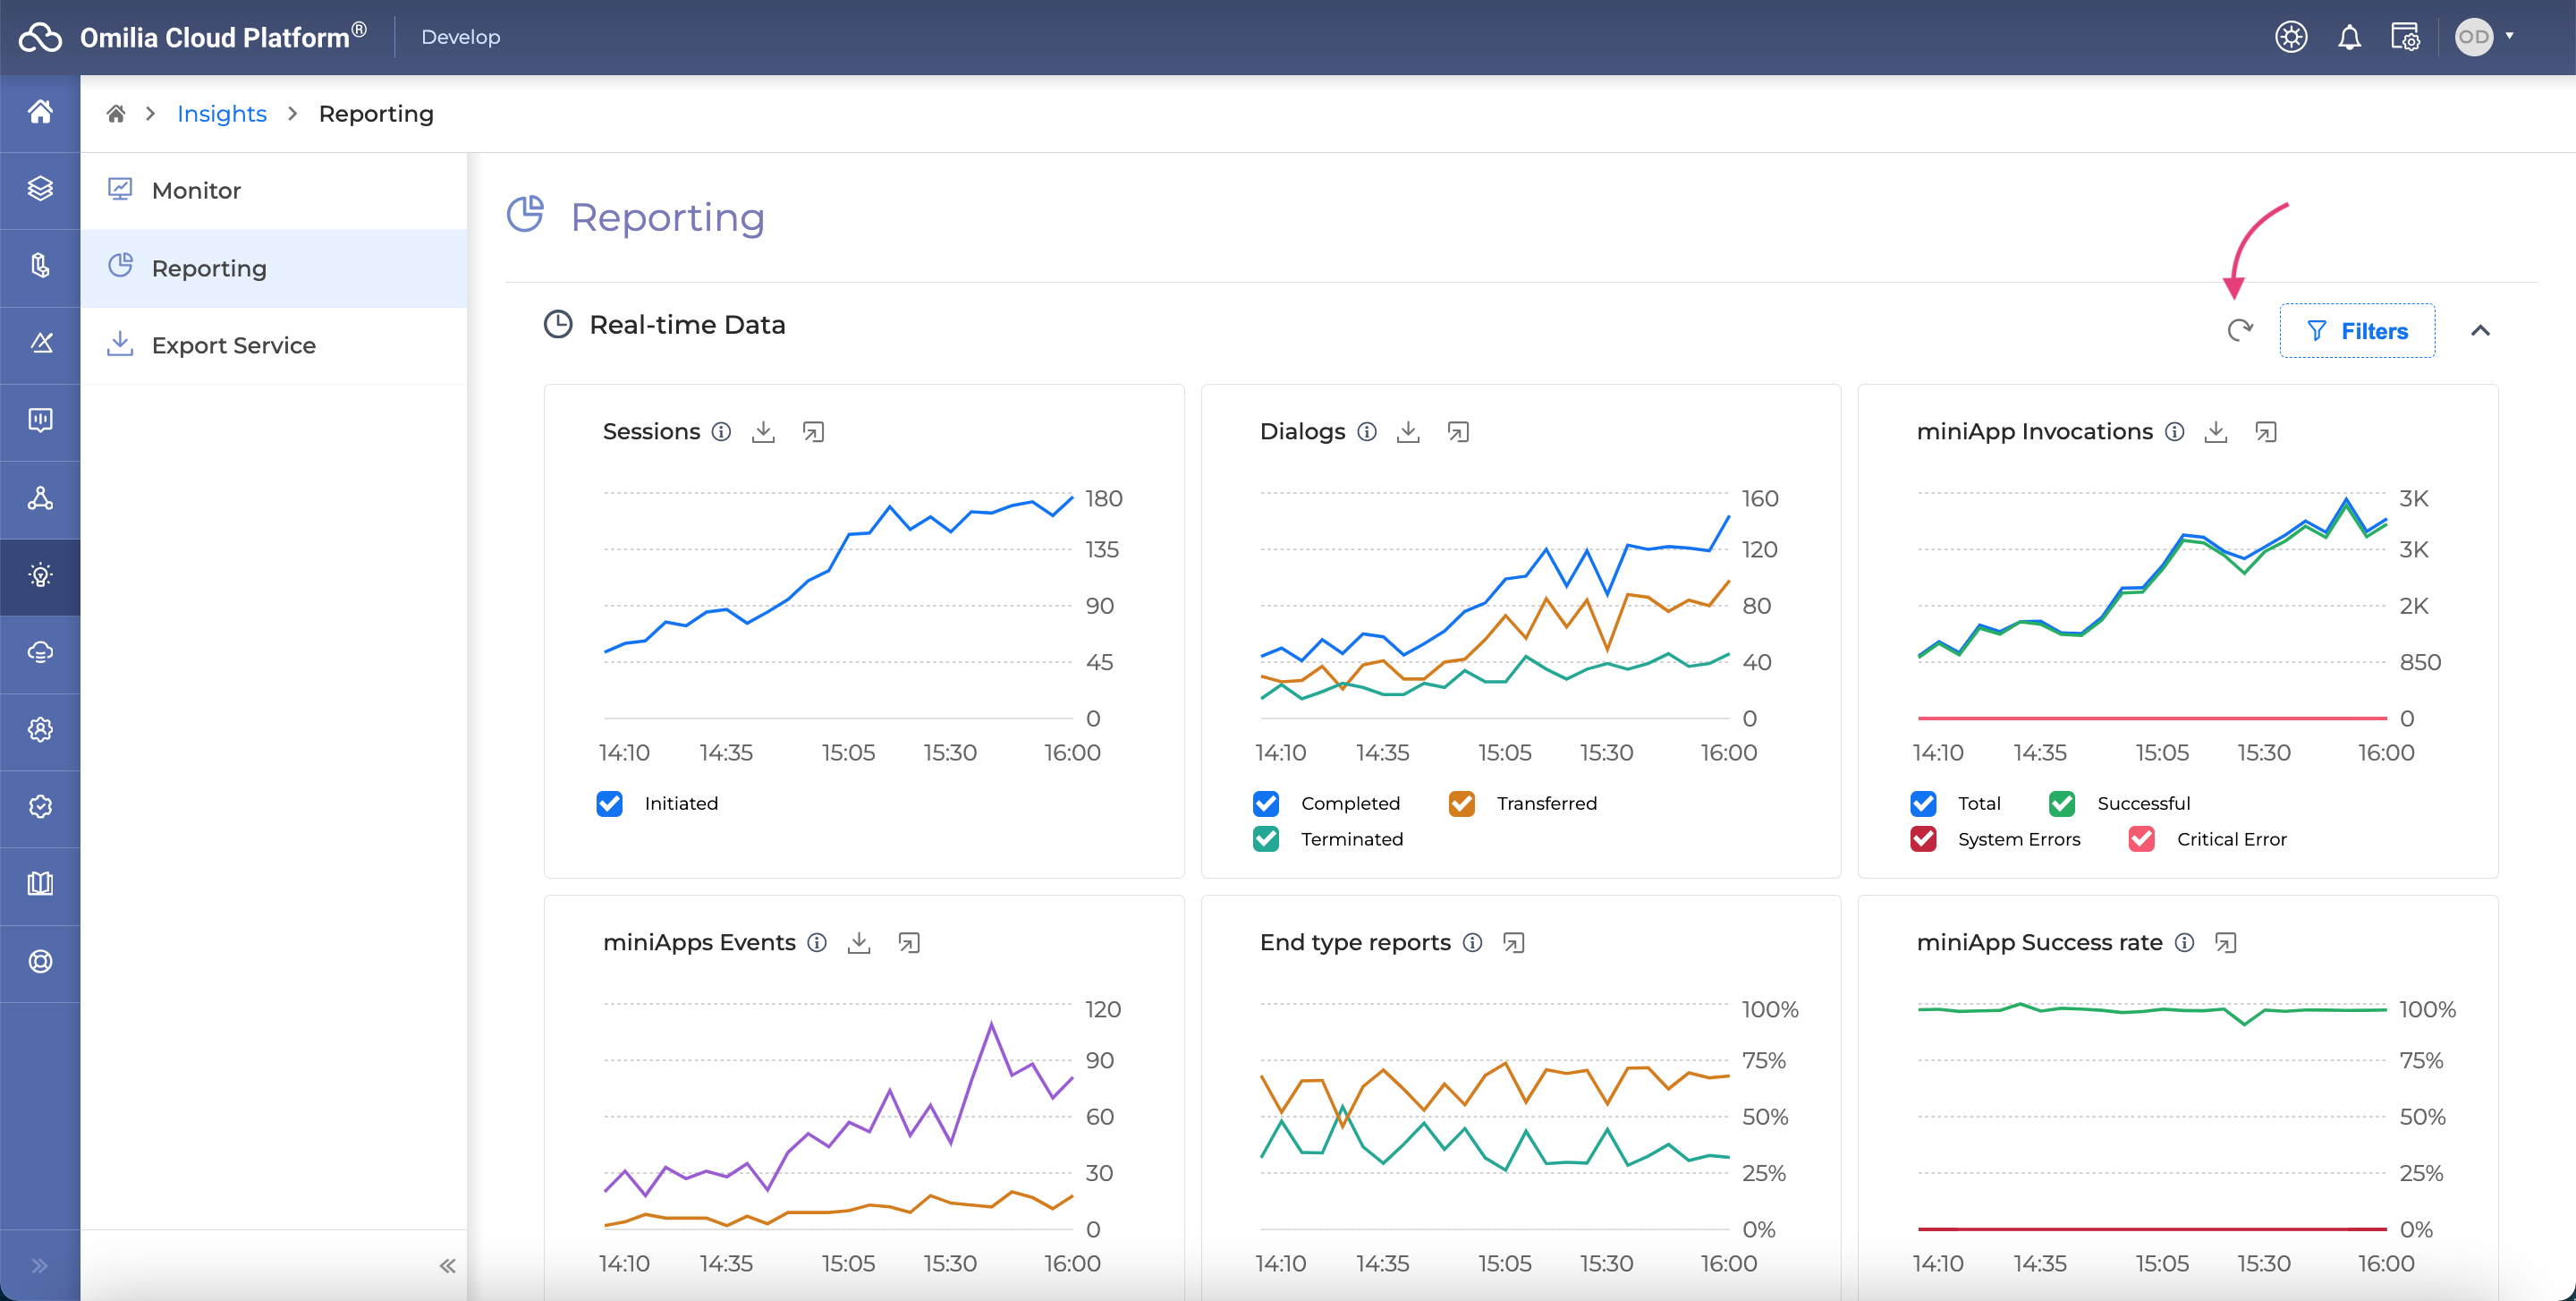Click the Insights lightbulb sidebar icon
The image size is (2576, 1301).
point(40,576)
